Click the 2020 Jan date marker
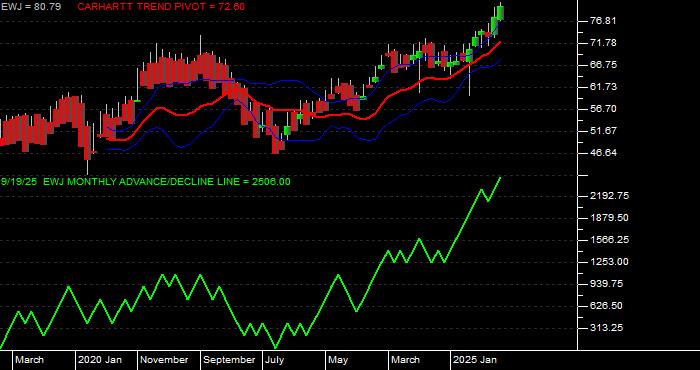700x370 pixels. click(100, 360)
